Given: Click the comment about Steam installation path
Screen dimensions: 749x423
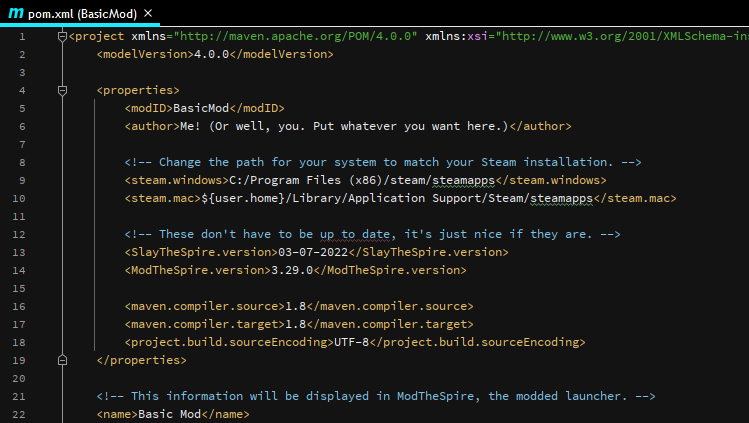Looking at the screenshot, I should [x=383, y=162].
